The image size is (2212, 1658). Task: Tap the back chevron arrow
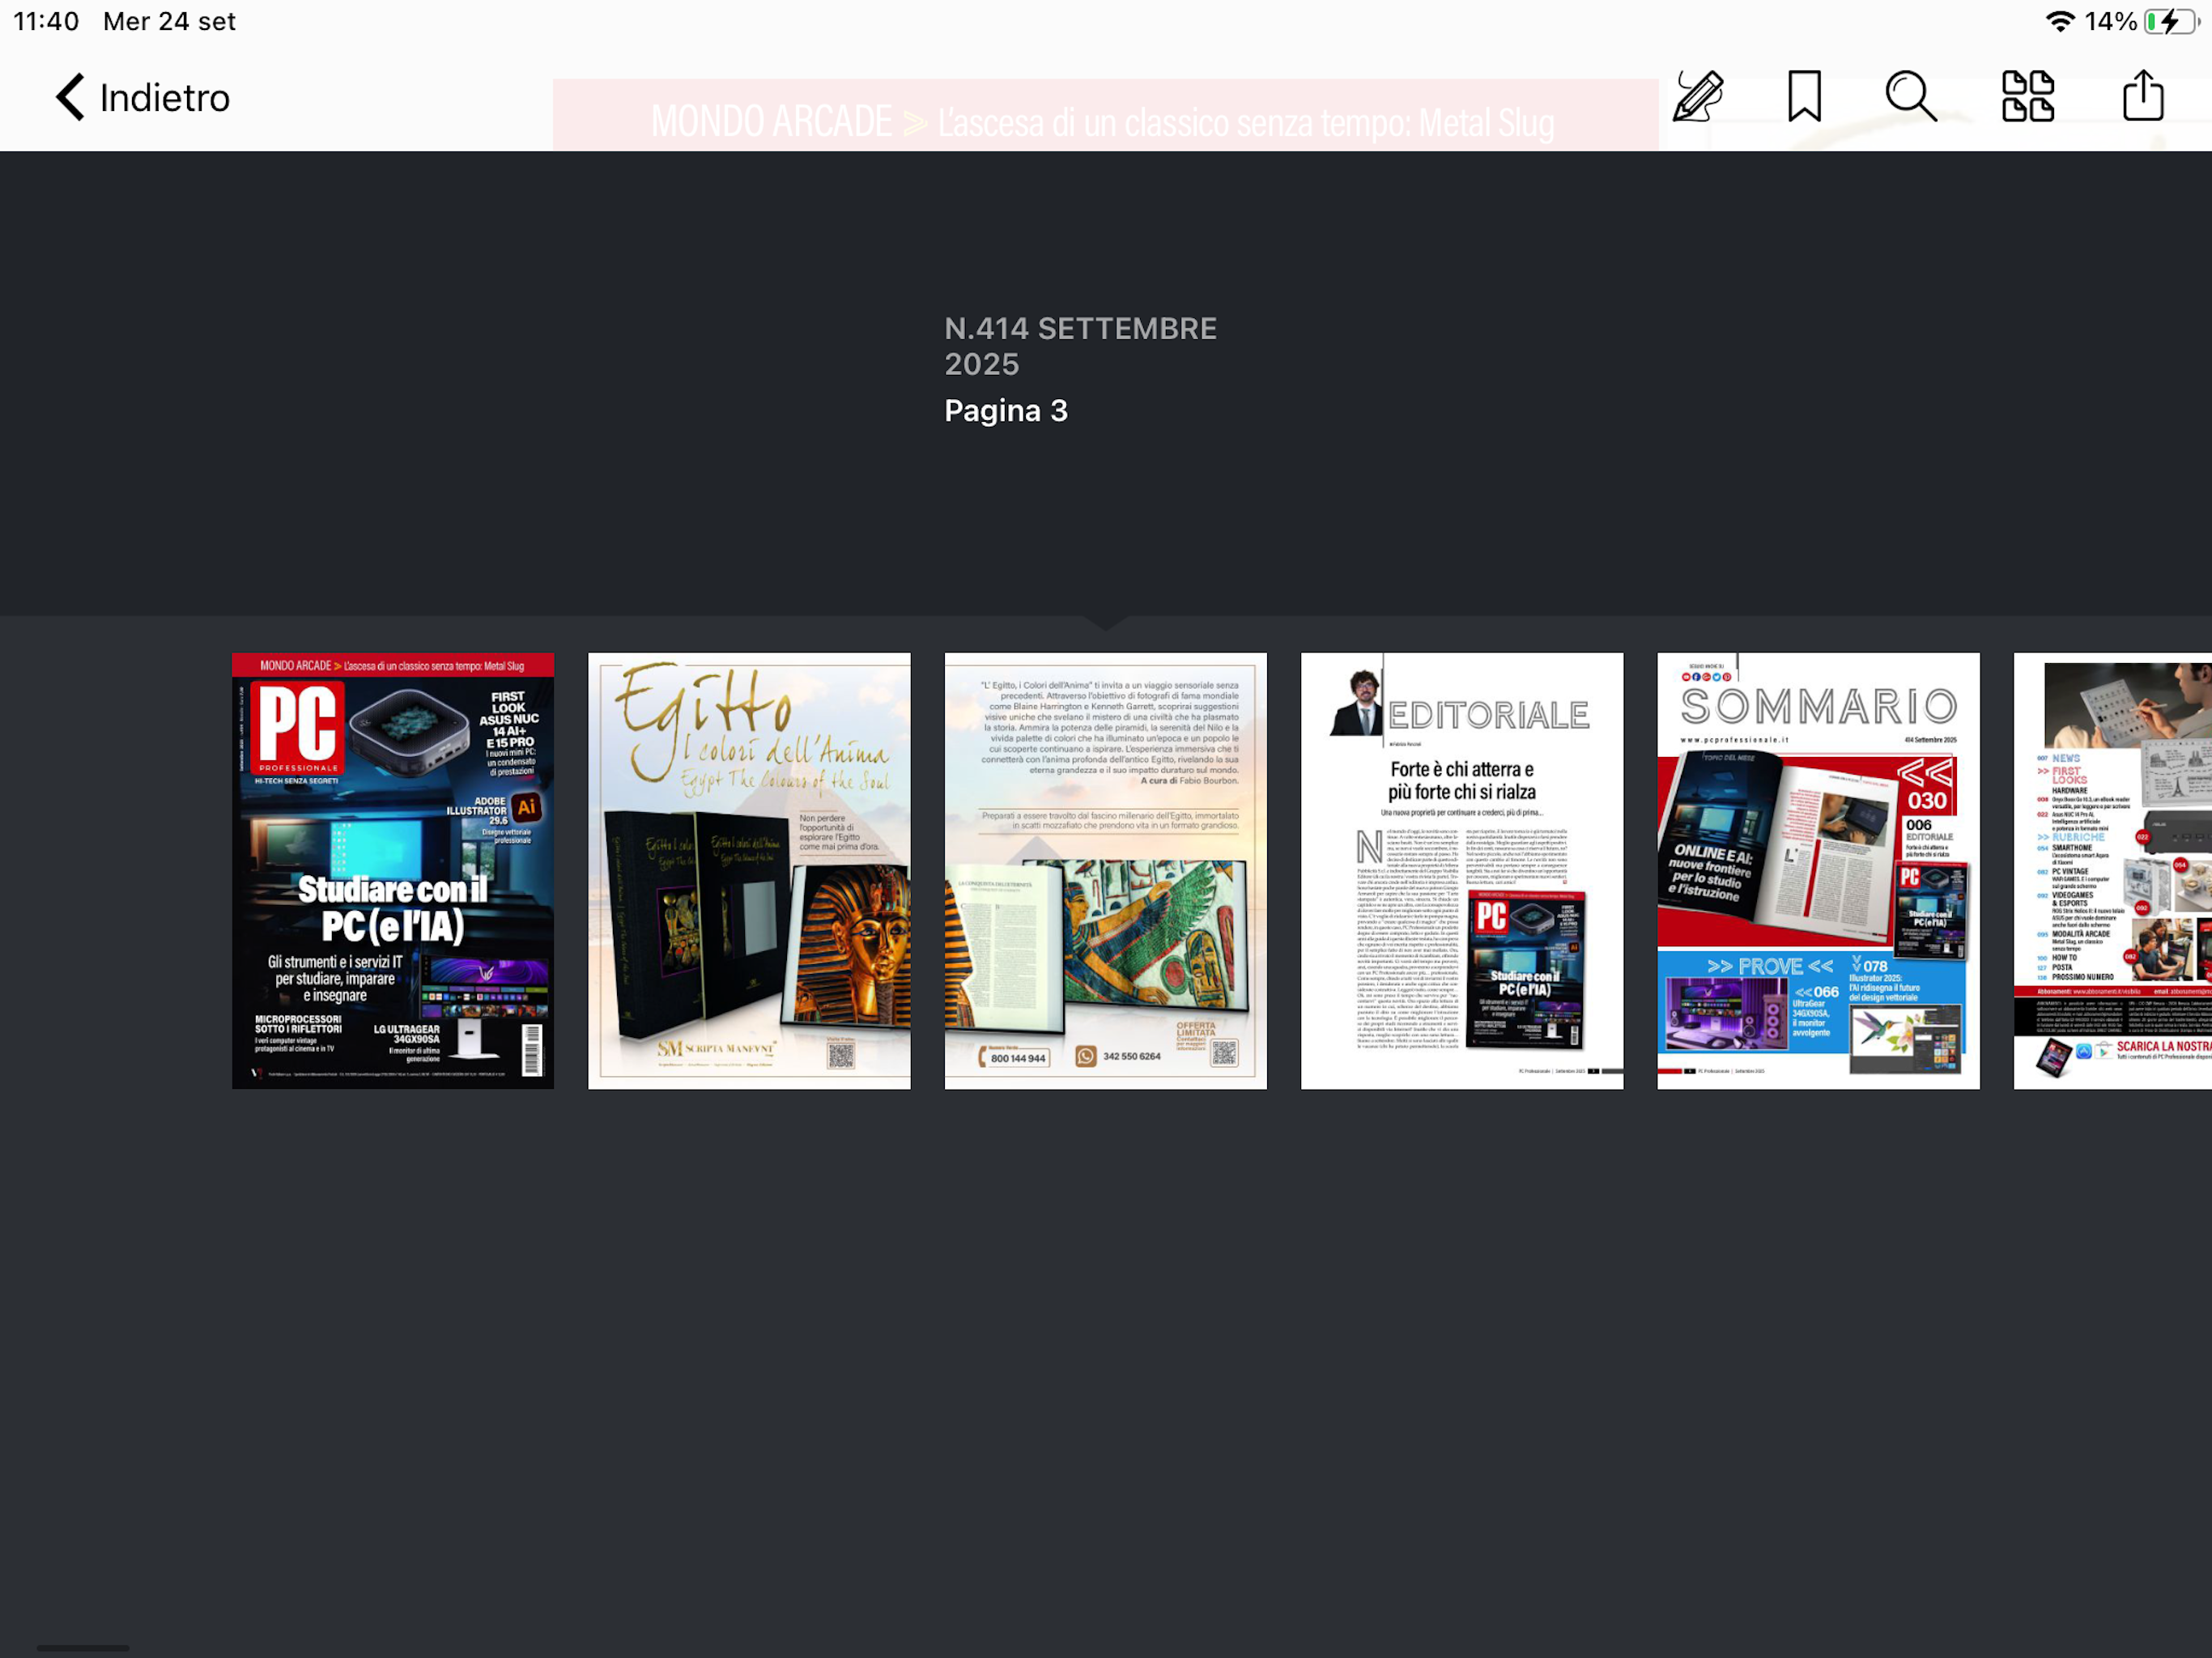coord(70,98)
